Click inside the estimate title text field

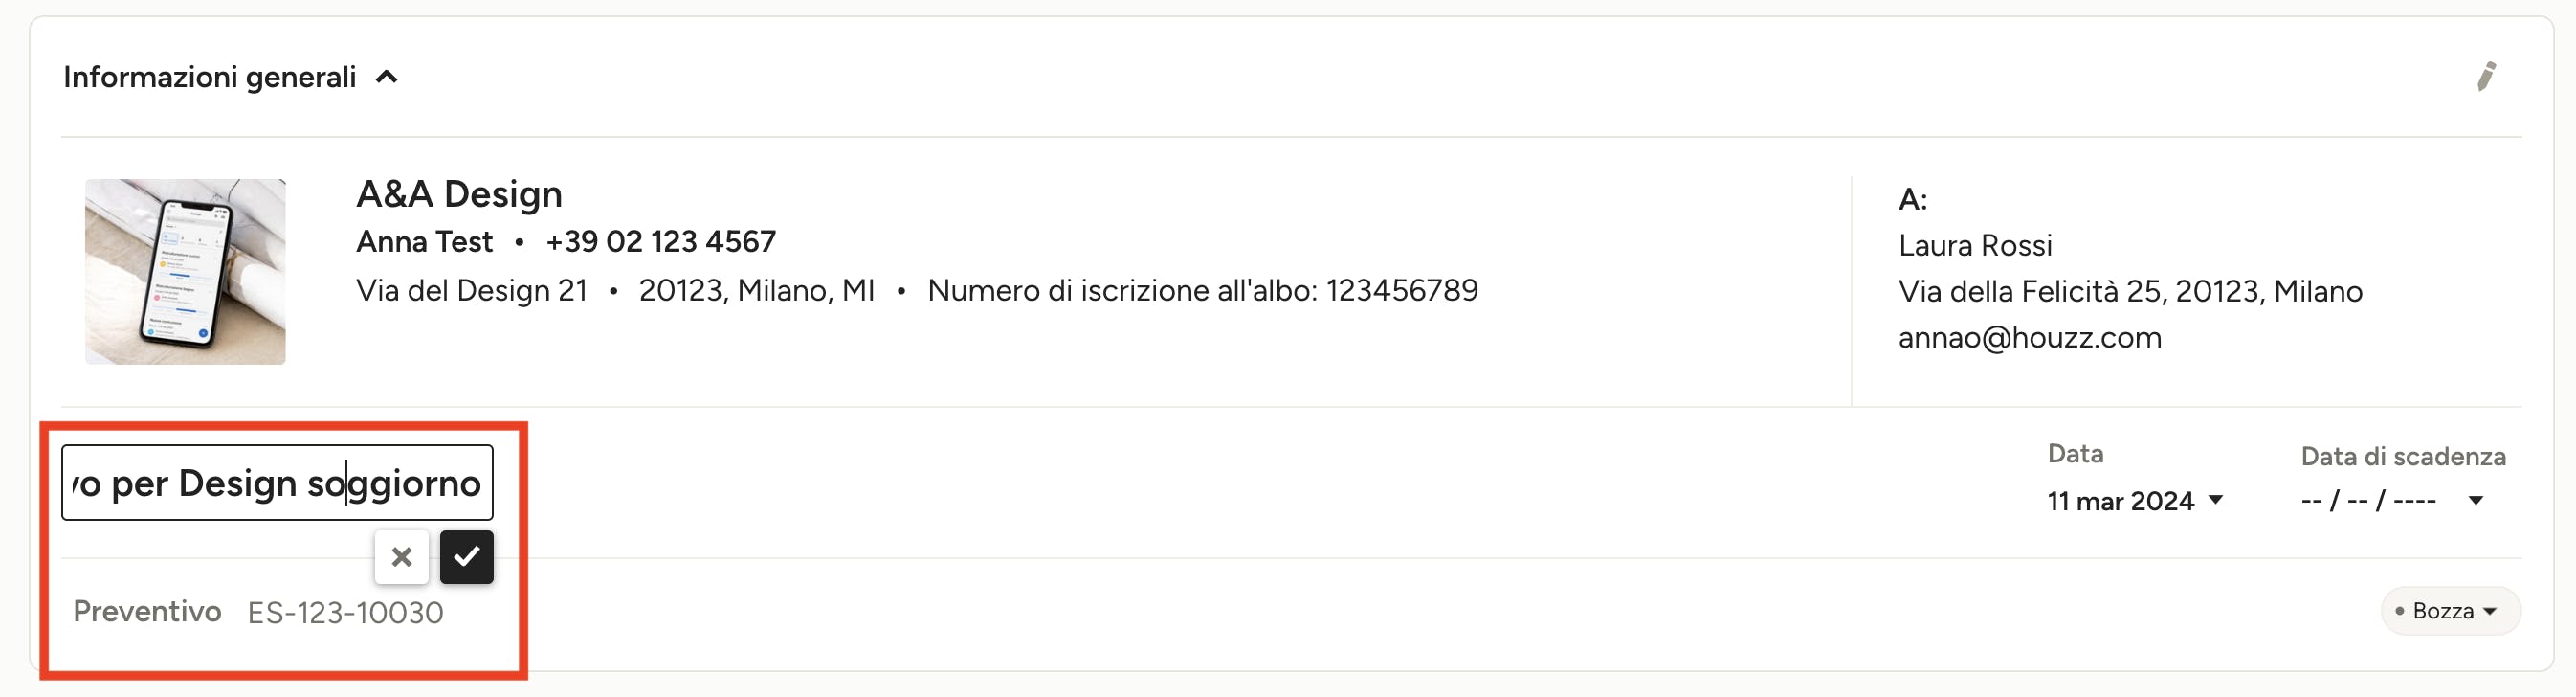(x=277, y=482)
